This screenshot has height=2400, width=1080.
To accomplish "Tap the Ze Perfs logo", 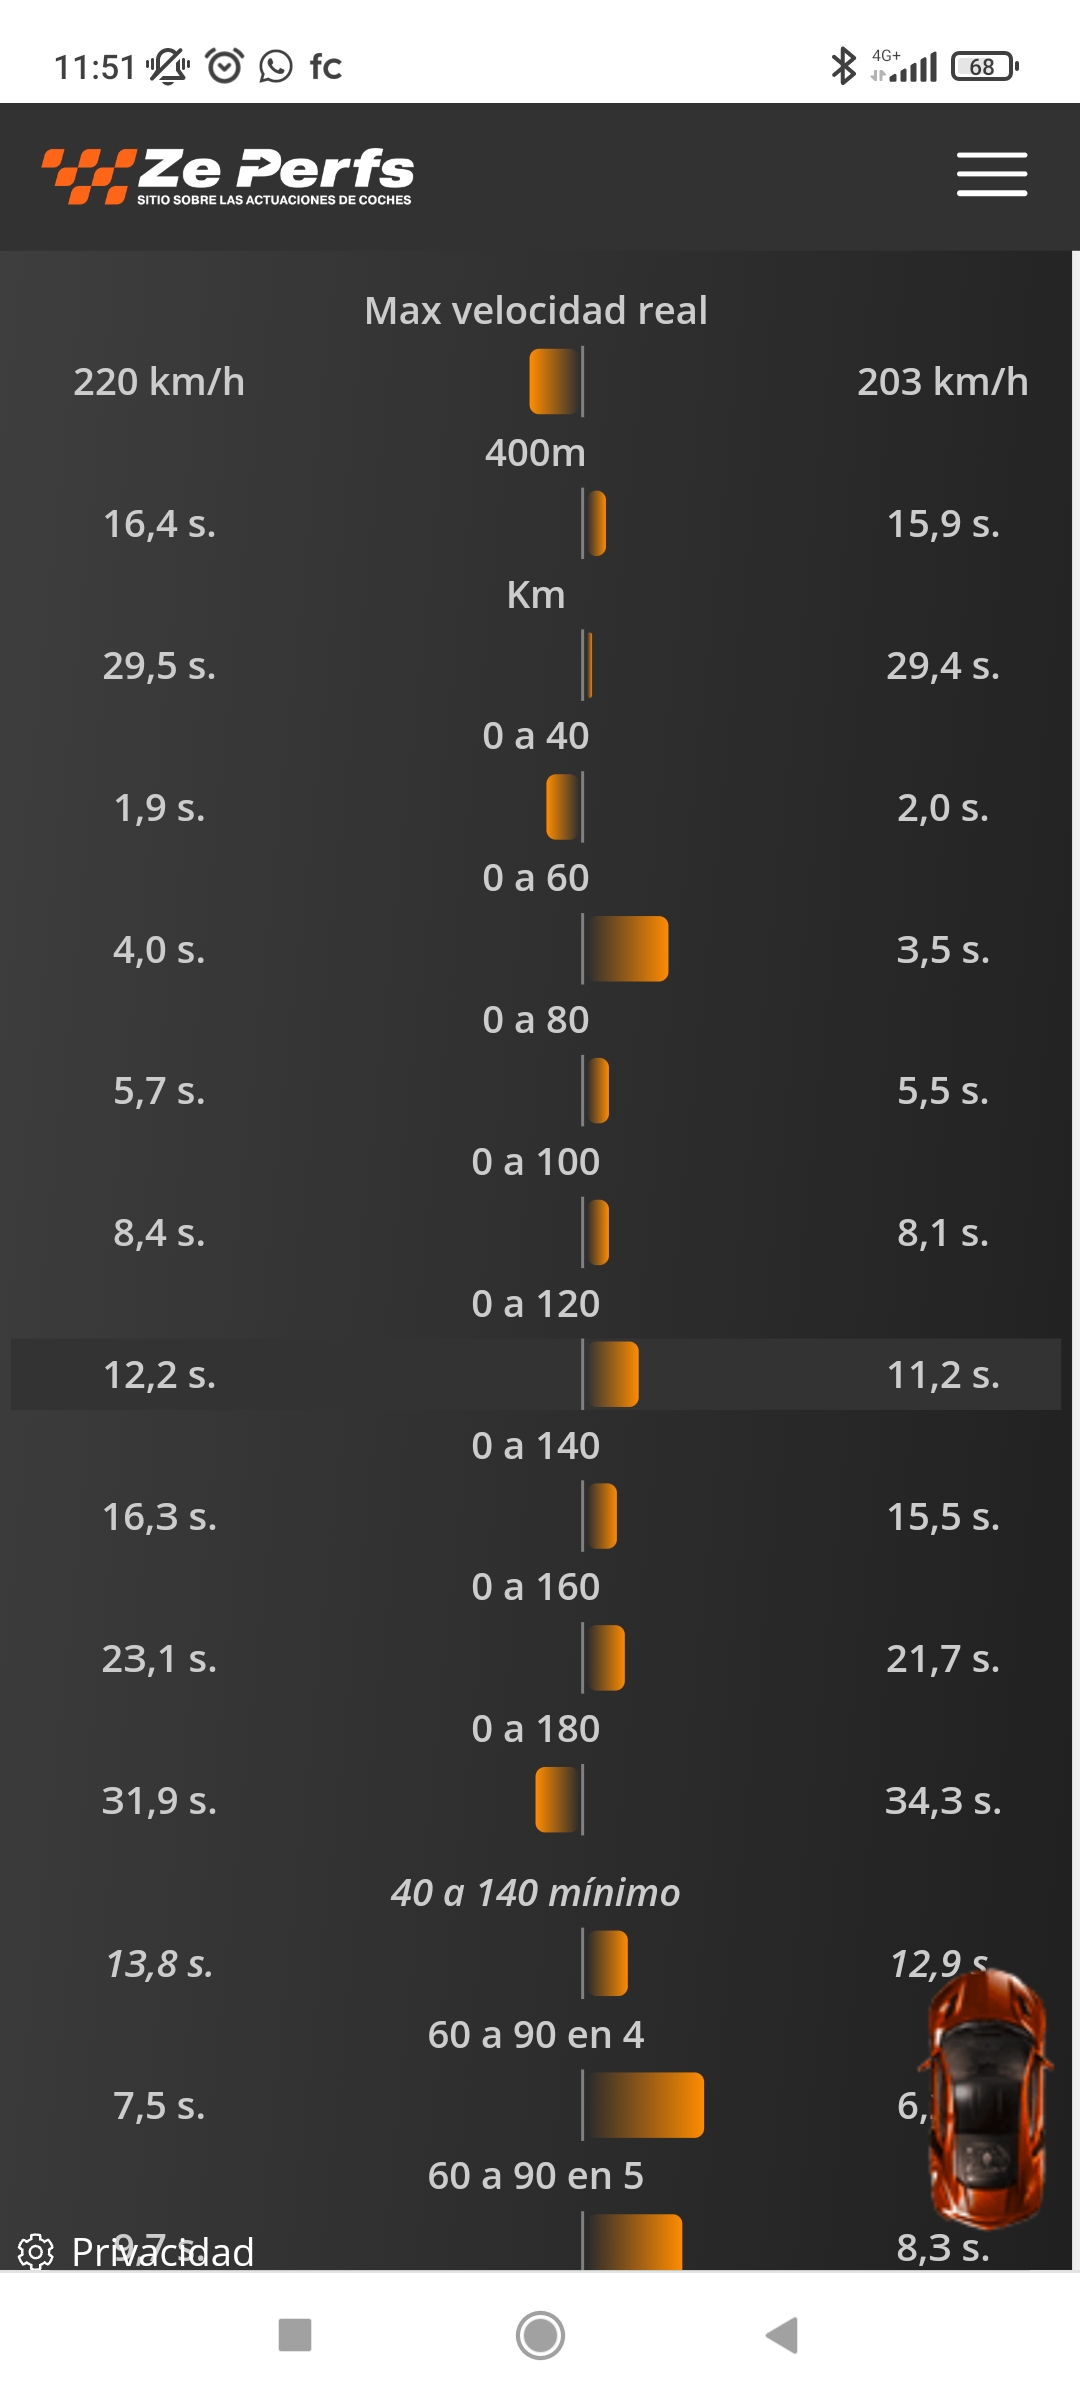I will pos(228,176).
